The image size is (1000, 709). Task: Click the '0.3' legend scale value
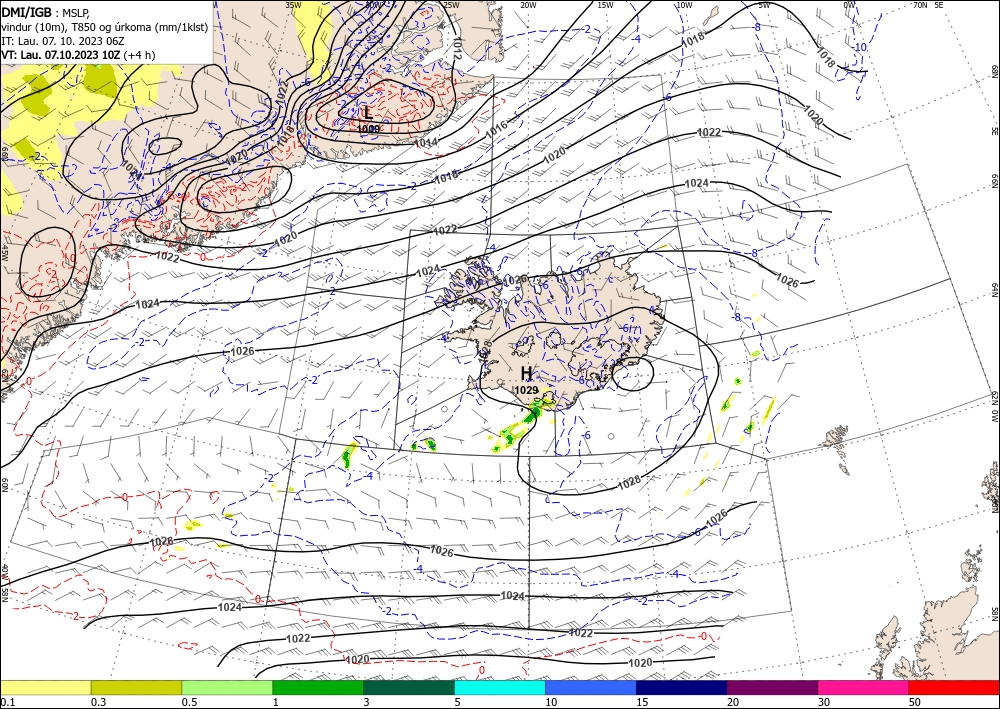point(98,702)
